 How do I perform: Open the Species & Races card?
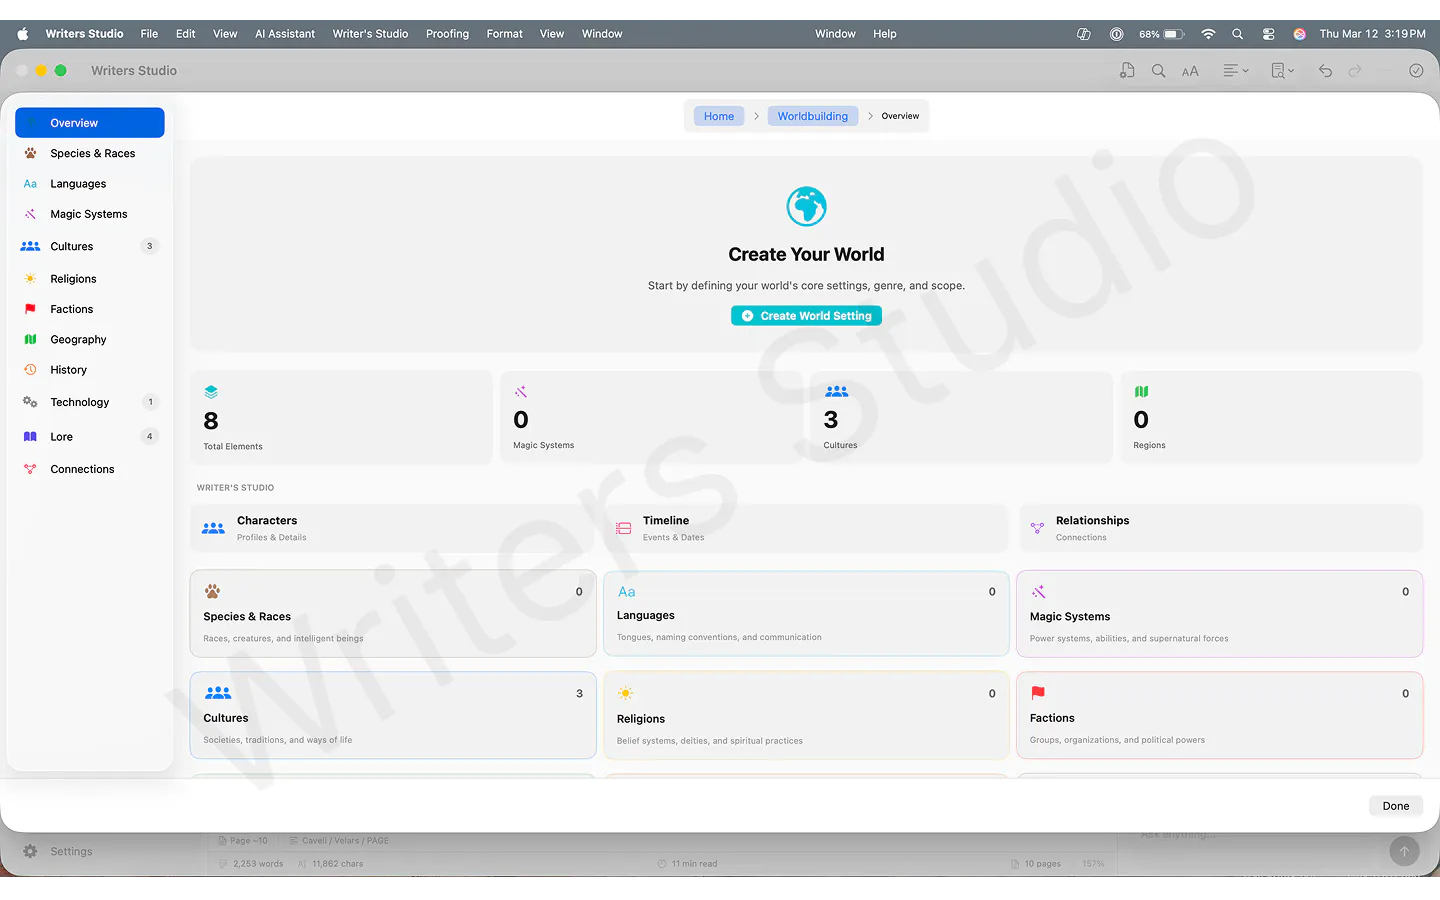[393, 614]
